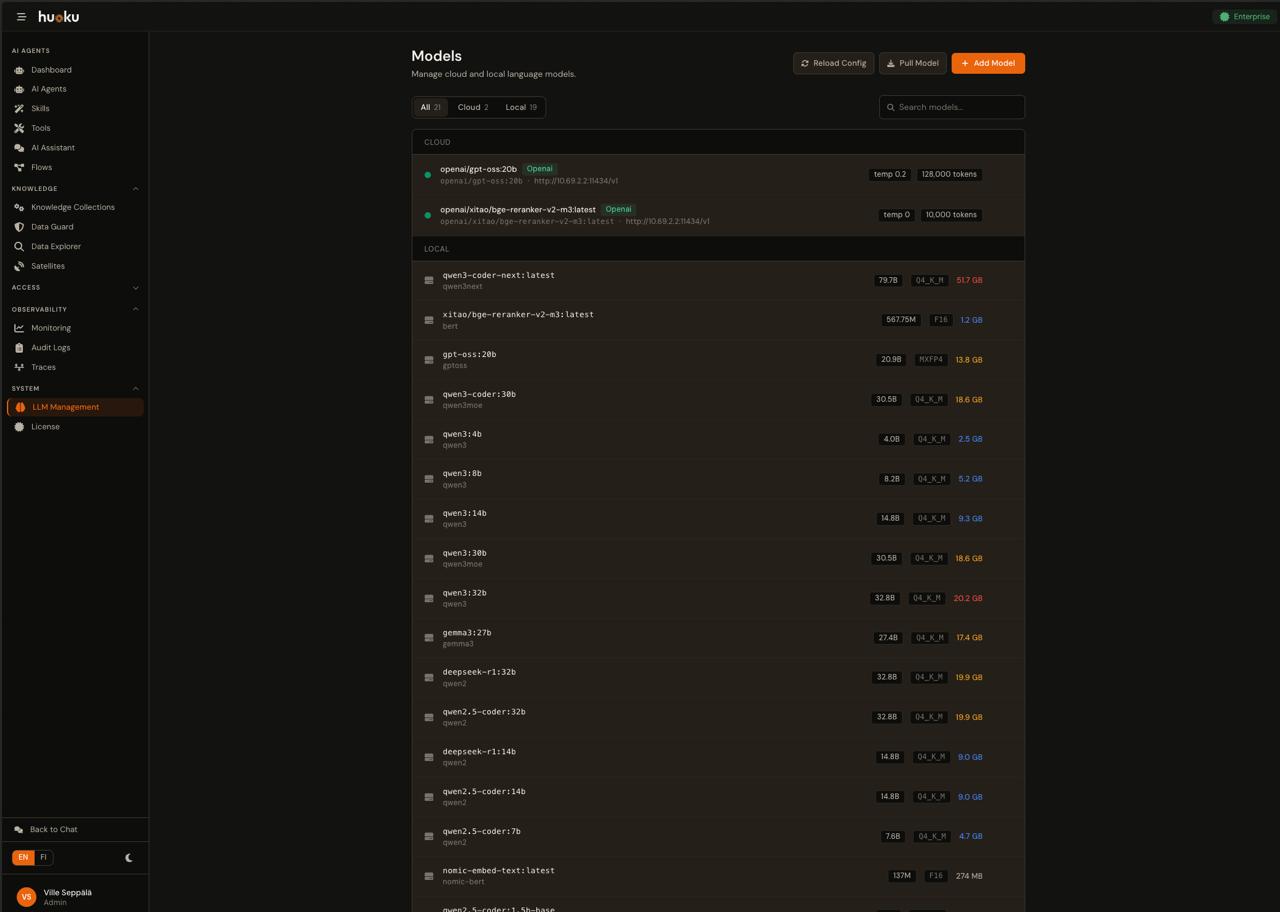This screenshot has width=1280, height=912.
Task: Collapse the System section
Action: tap(136, 389)
